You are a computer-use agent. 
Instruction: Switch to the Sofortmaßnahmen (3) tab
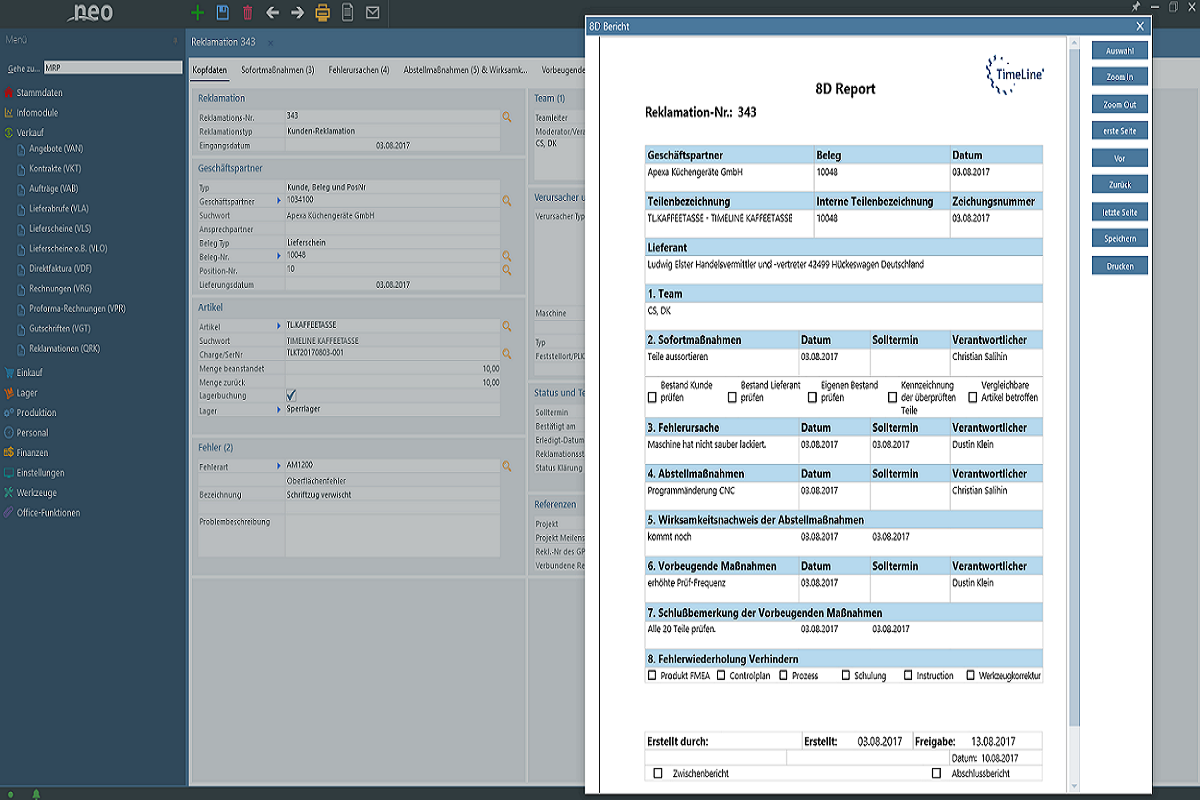coord(277,70)
